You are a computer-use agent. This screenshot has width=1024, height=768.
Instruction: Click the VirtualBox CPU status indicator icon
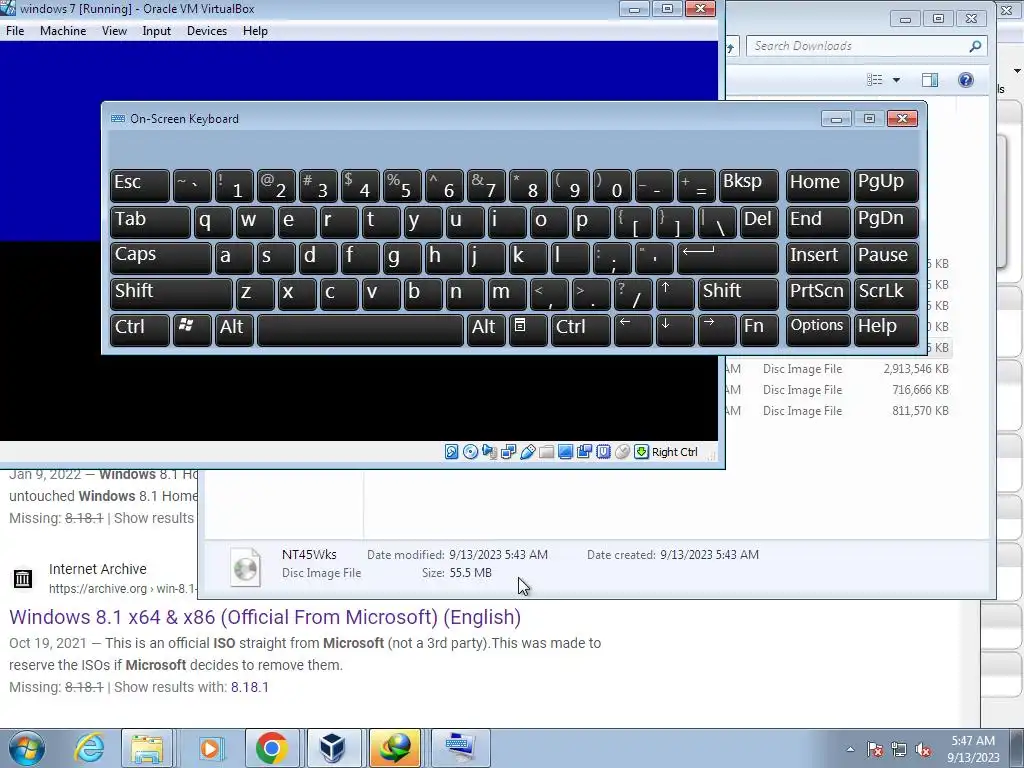tap(603, 452)
